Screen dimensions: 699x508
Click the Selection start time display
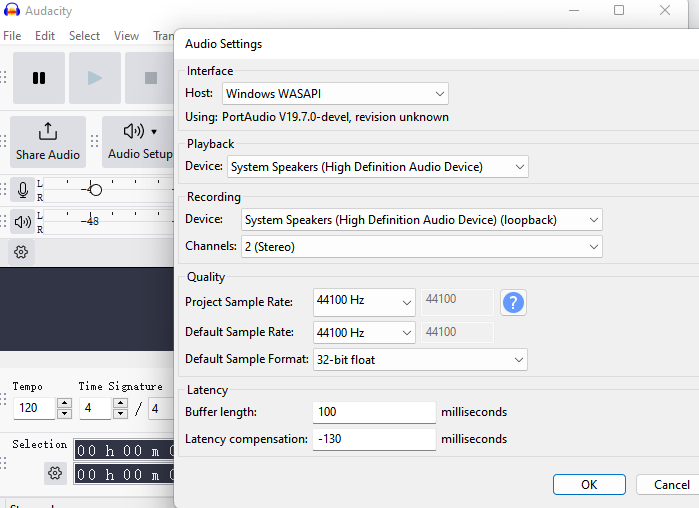[x=124, y=451]
